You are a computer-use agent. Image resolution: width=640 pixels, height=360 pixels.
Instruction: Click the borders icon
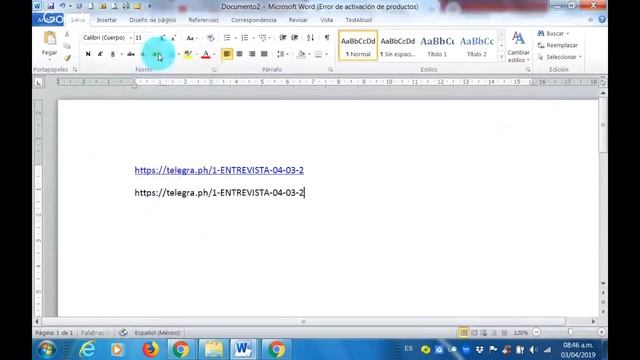pos(318,54)
